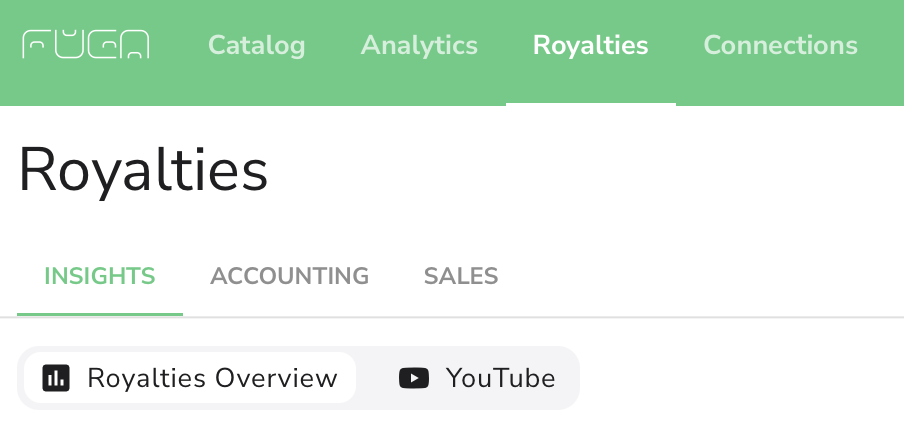This screenshot has height=442, width=904.
Task: Click the FUGA logo
Action: 85,45
